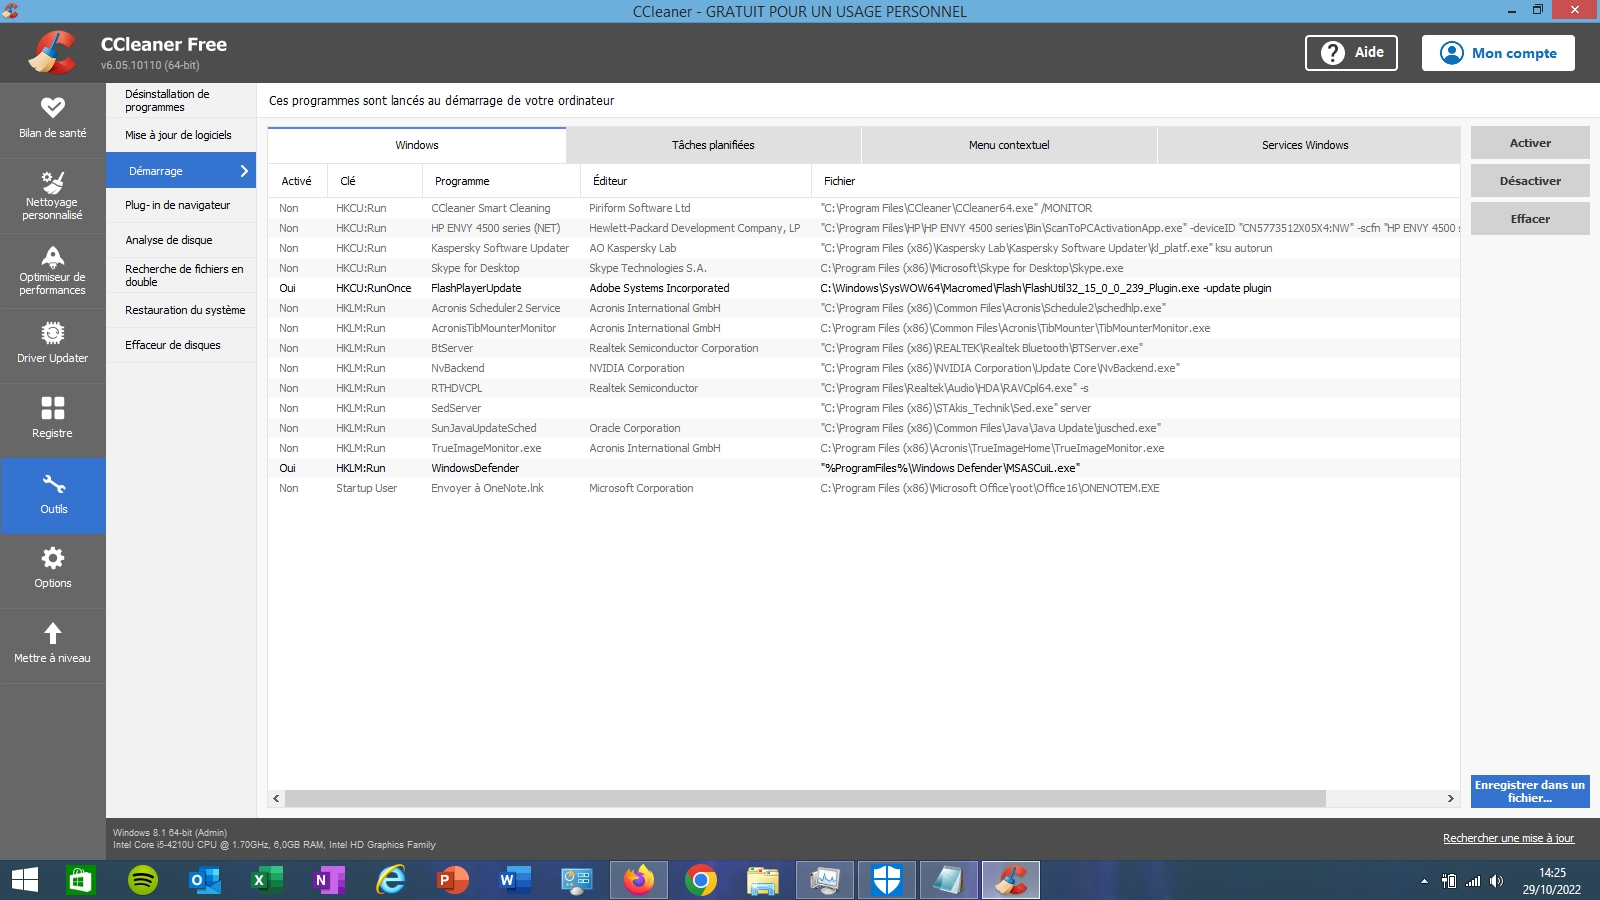Open Word from taskbar
This screenshot has width=1600, height=900.
[x=515, y=880]
